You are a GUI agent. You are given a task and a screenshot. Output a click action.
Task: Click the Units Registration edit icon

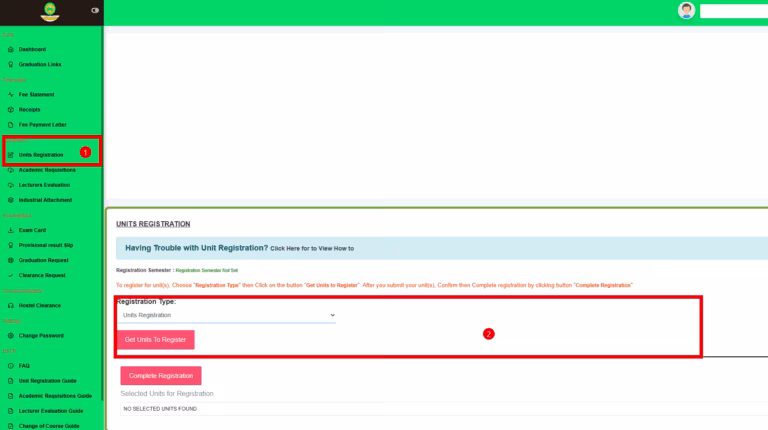(x=11, y=155)
